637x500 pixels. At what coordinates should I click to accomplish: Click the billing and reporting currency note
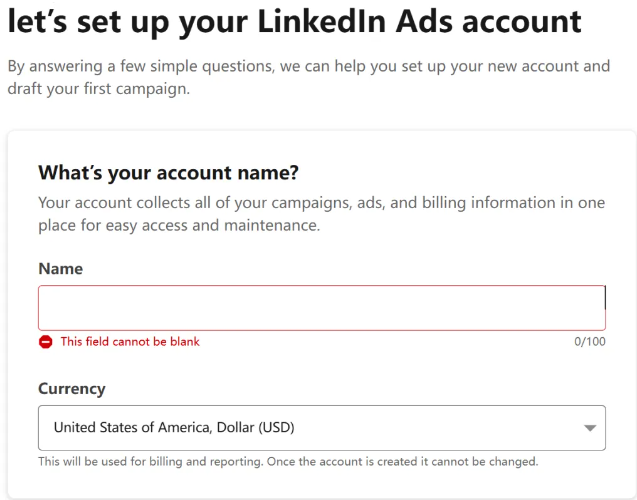(x=288, y=461)
